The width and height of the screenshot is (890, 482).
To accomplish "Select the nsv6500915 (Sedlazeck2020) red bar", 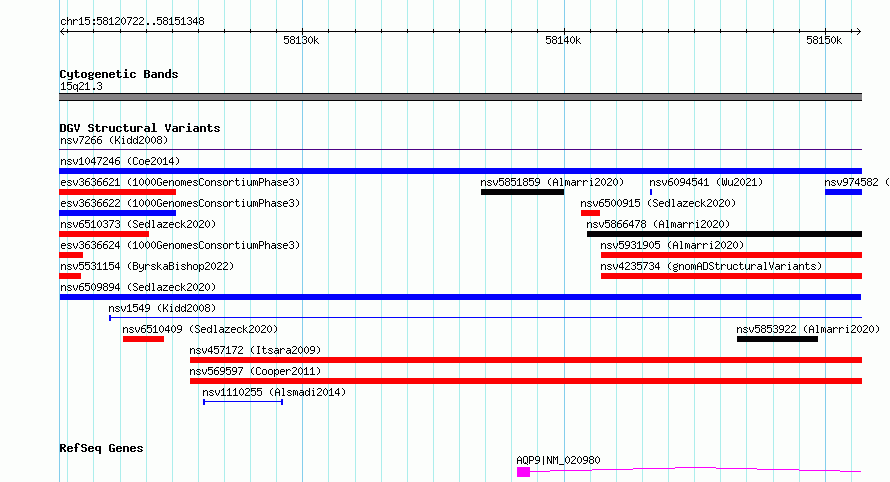I will [x=590, y=213].
